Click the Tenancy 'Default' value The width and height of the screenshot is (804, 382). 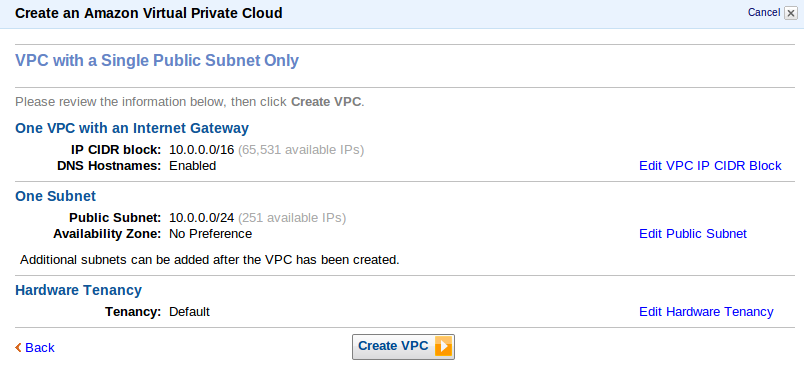coord(190,312)
